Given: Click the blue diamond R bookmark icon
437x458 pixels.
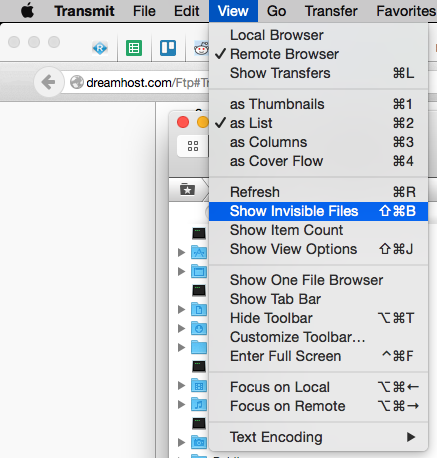Looking at the screenshot, I should click(x=100, y=48).
